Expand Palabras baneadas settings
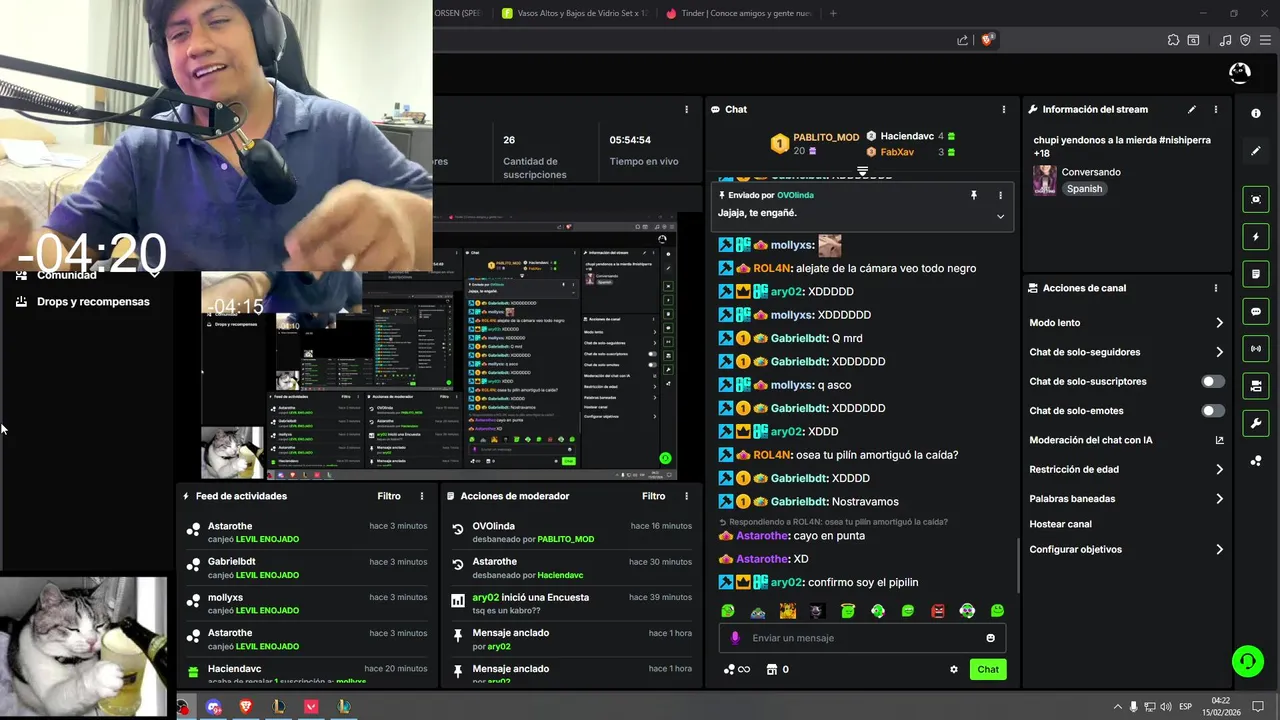The image size is (1280, 720). (x=1219, y=498)
